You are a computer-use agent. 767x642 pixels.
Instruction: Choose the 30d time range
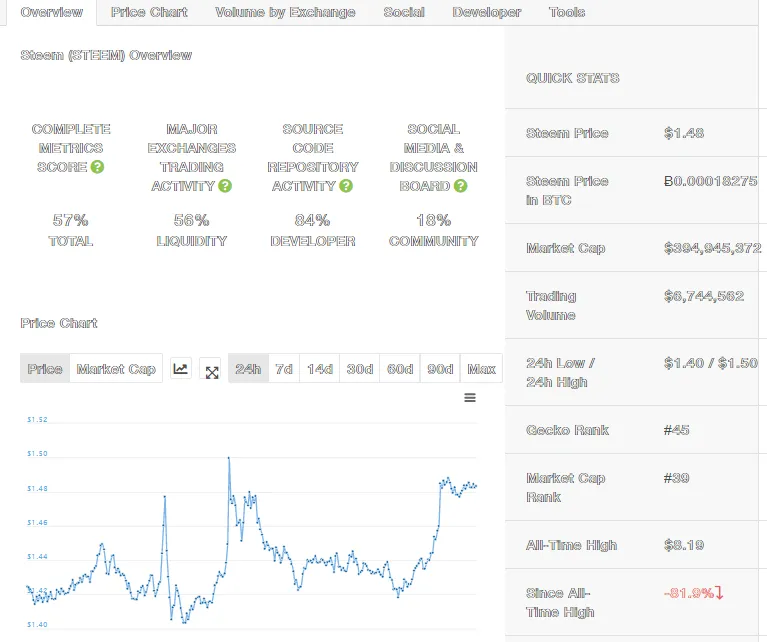click(360, 368)
